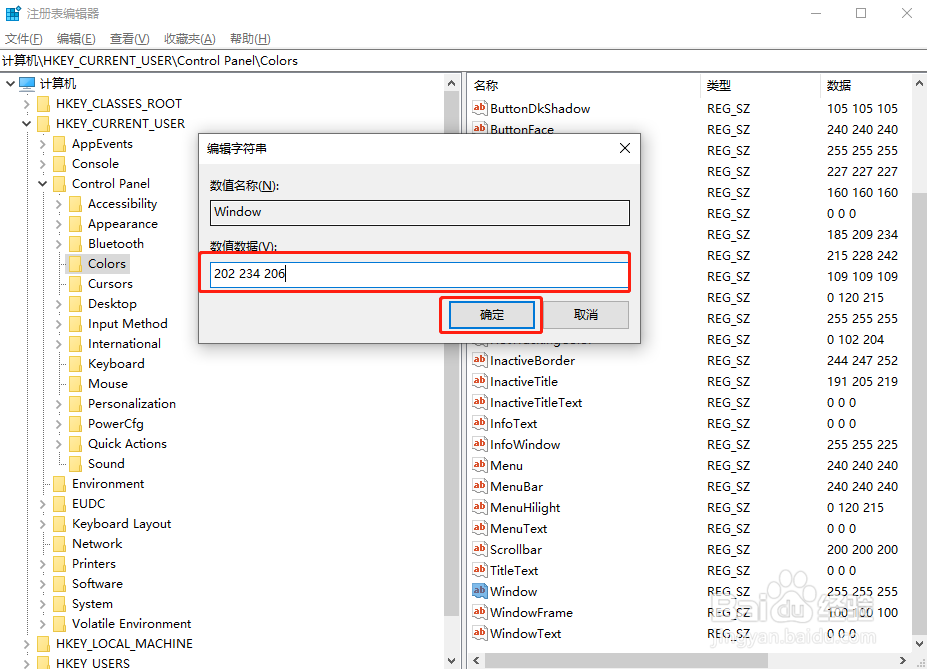
Task: Select the Volatile Environment key
Action: coord(131,623)
